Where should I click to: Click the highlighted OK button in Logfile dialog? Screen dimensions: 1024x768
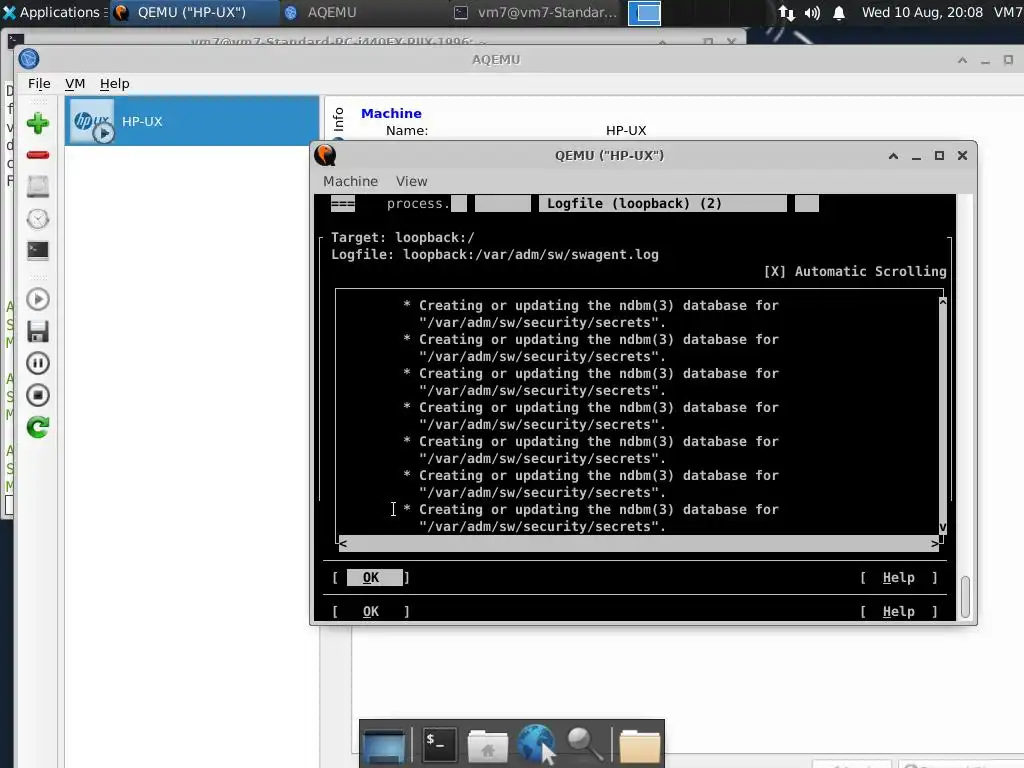[x=374, y=577]
